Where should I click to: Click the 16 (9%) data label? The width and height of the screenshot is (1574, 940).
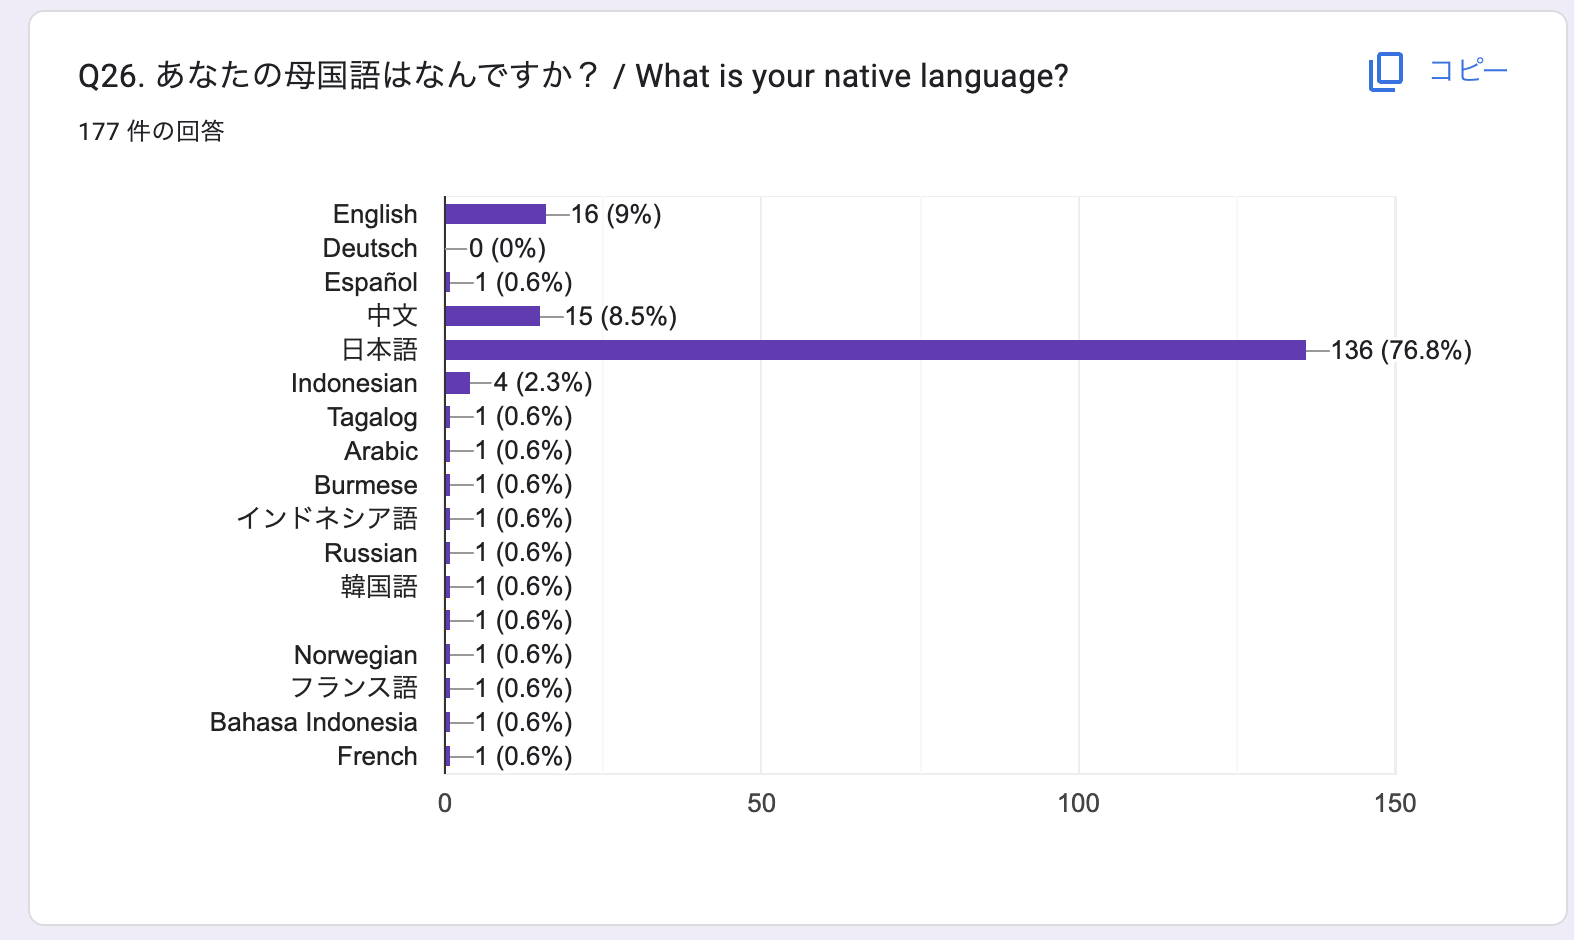pyautogui.click(x=616, y=214)
